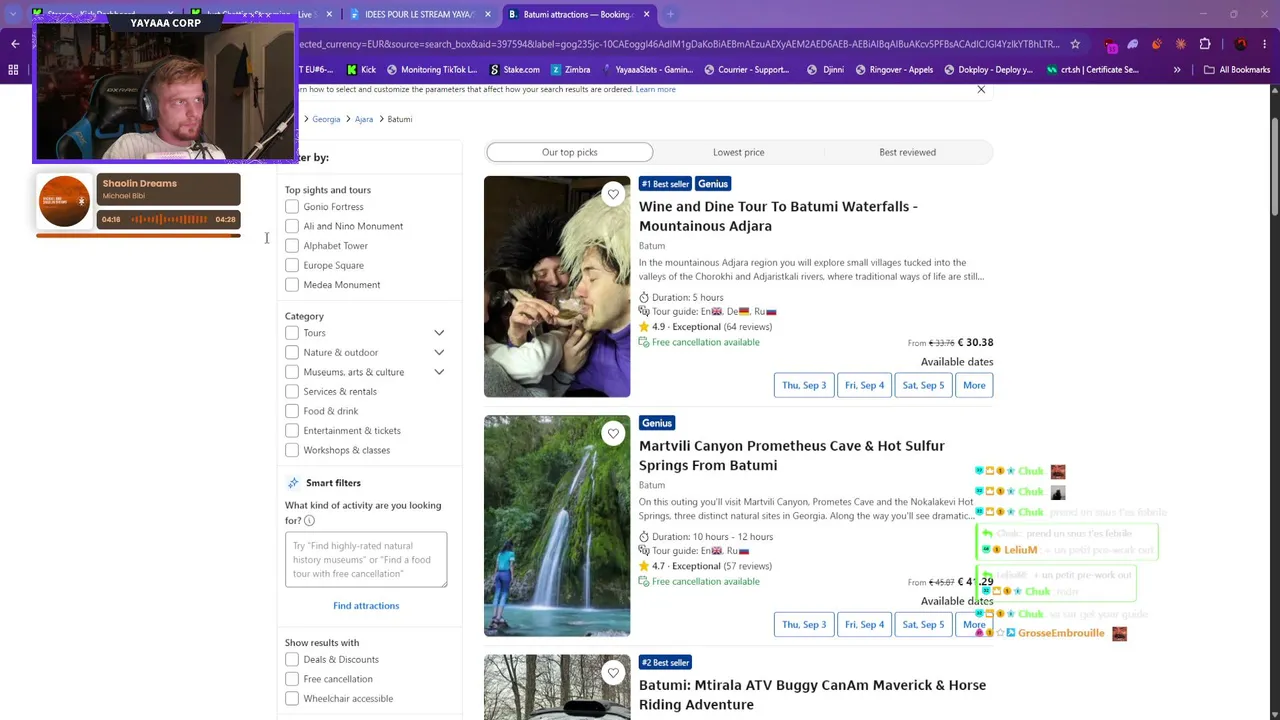Screen dimensions: 1280x720
Task: Check the Gonio Fortress filter
Action: point(292,207)
